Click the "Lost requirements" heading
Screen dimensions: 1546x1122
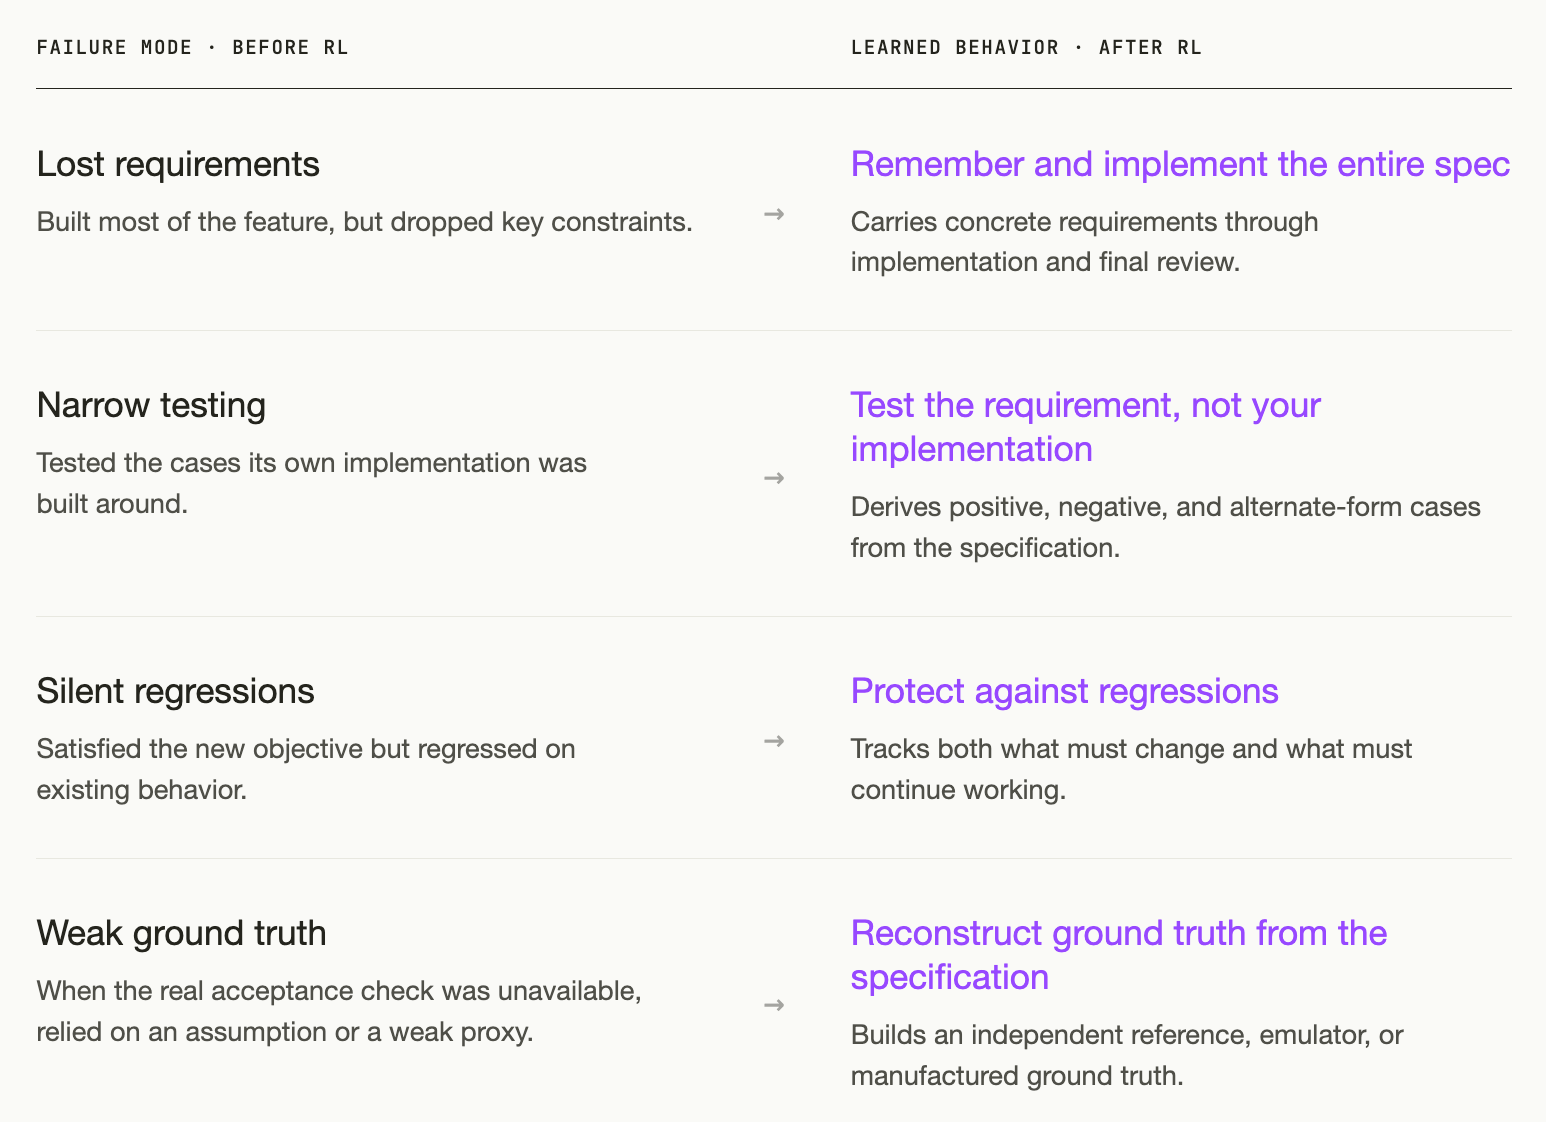(178, 164)
